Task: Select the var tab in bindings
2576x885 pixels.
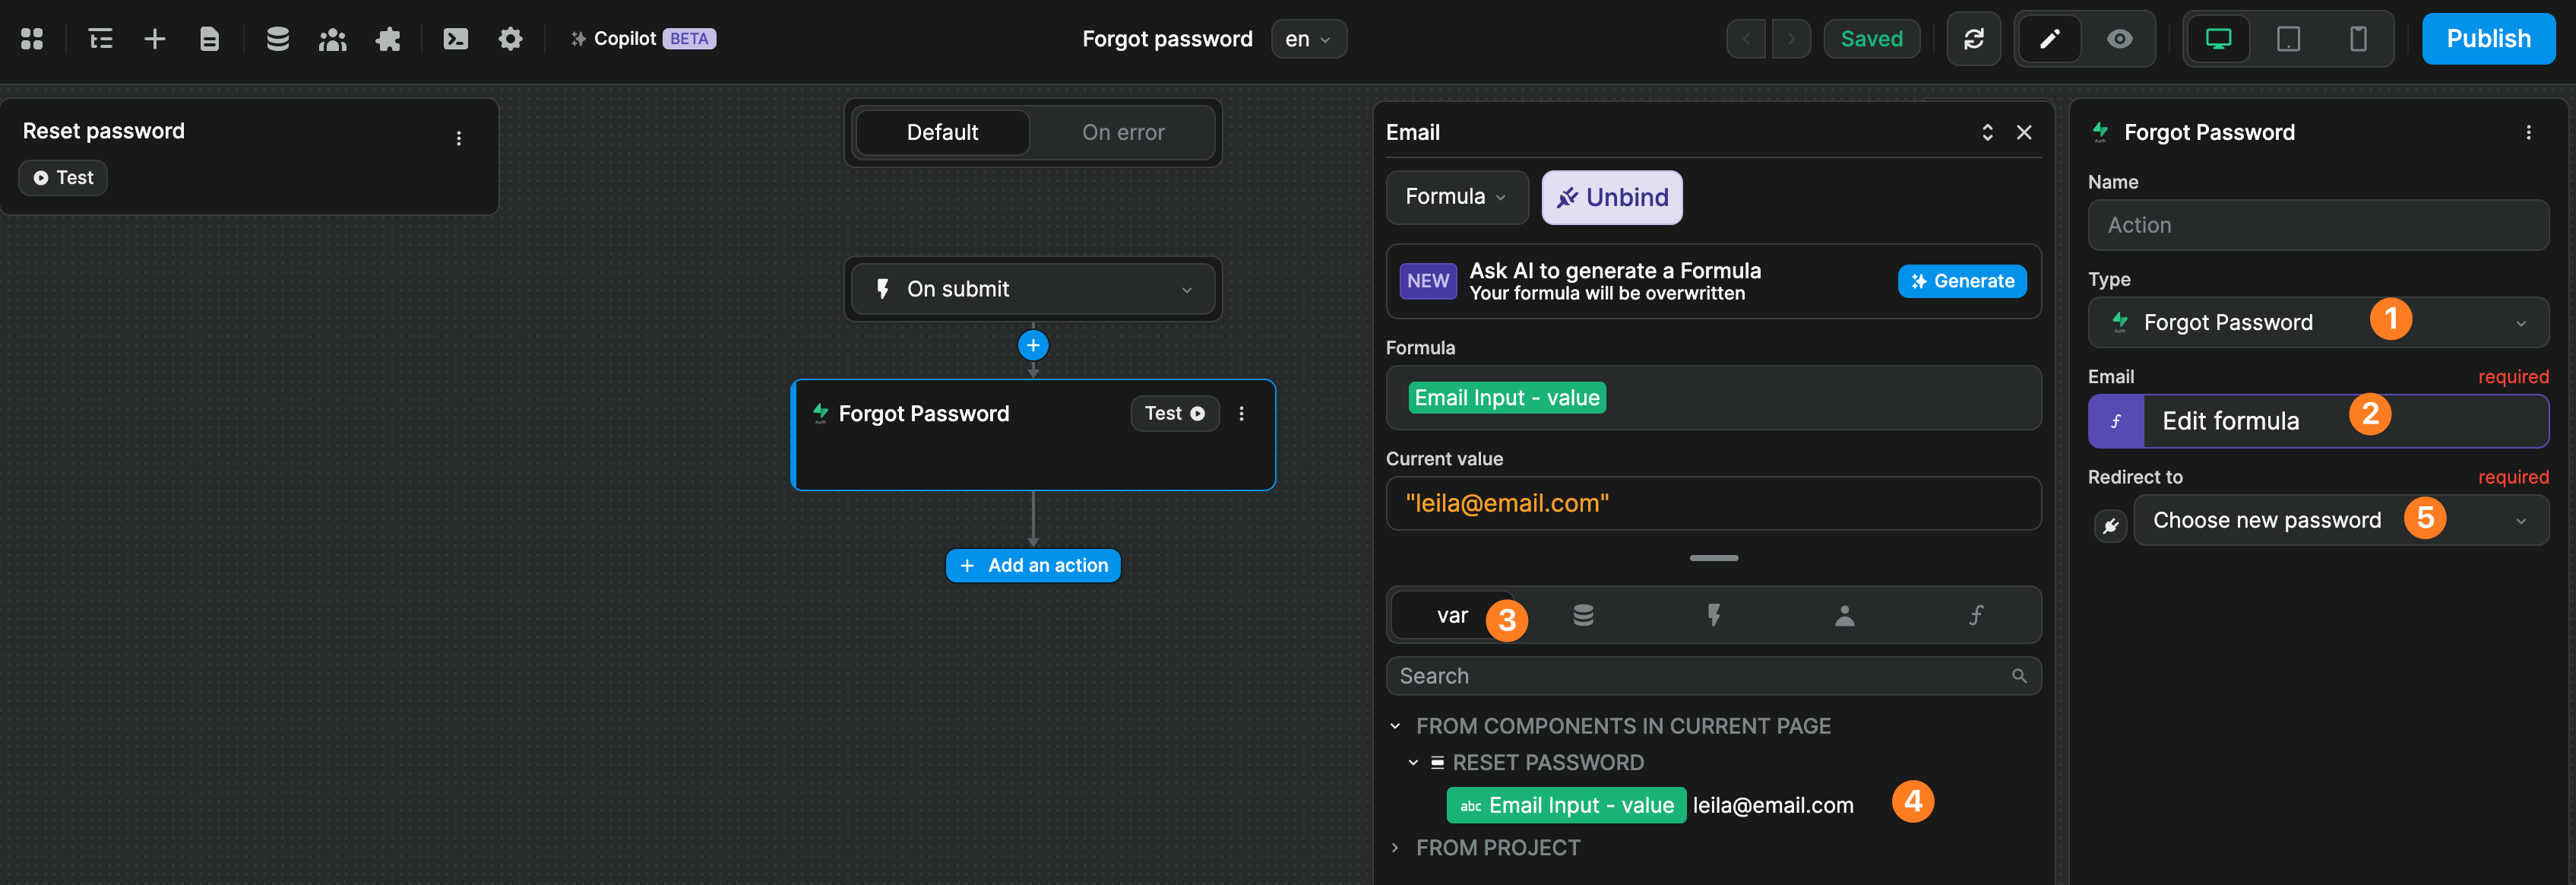Action: coord(1451,615)
